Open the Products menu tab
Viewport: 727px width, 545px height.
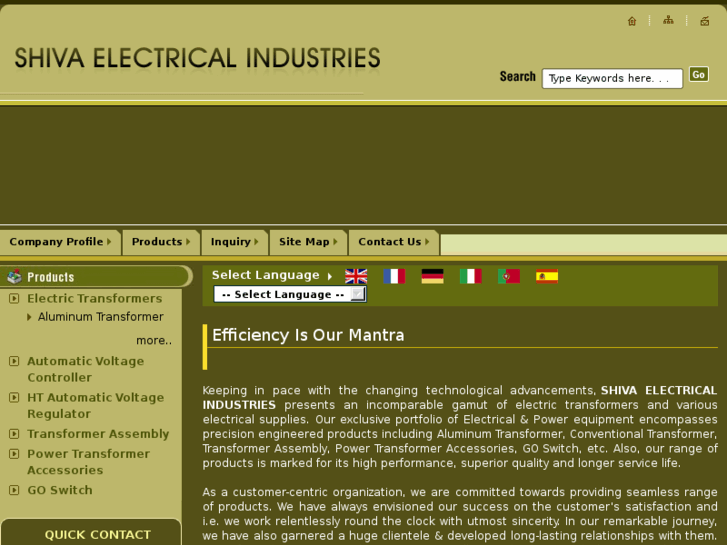pyautogui.click(x=161, y=242)
